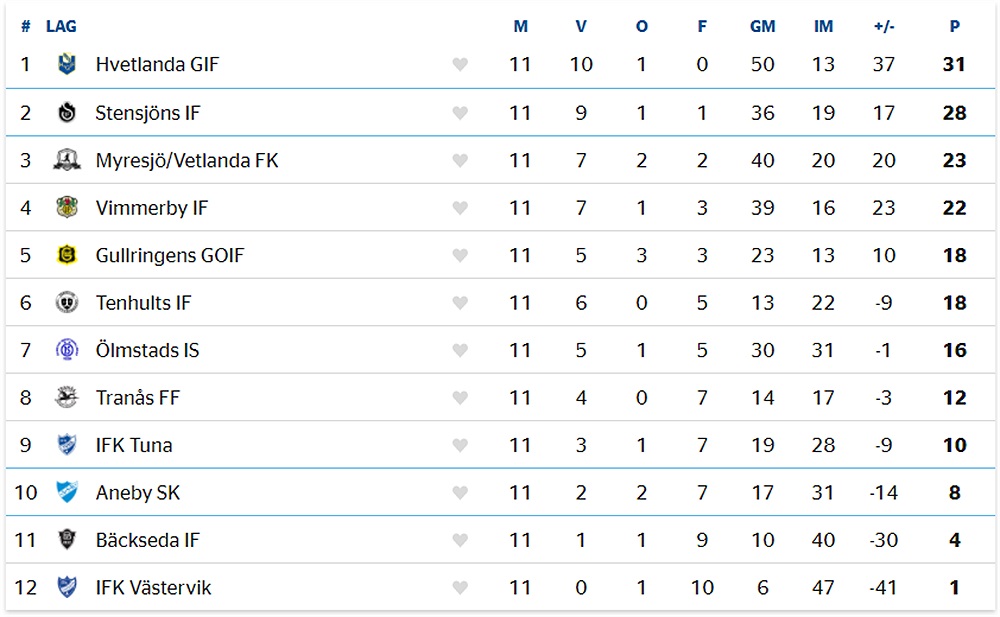Click the Stensjöns IF team logo
Image resolution: width=1000 pixels, height=617 pixels.
point(67,112)
